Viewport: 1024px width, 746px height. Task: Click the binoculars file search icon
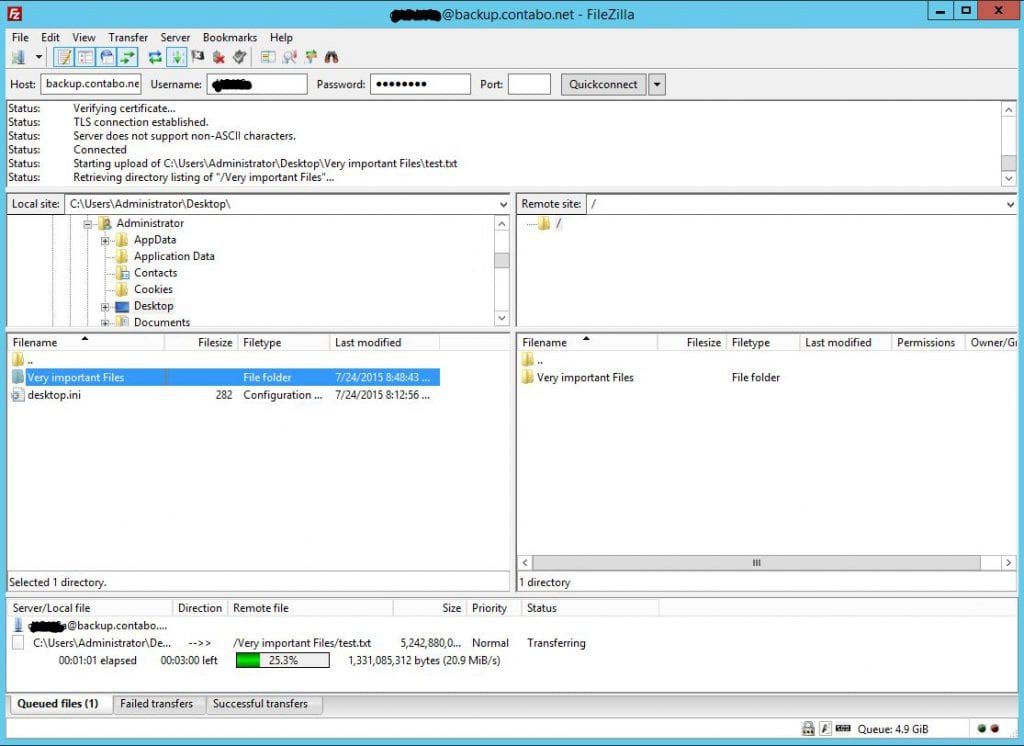(332, 57)
